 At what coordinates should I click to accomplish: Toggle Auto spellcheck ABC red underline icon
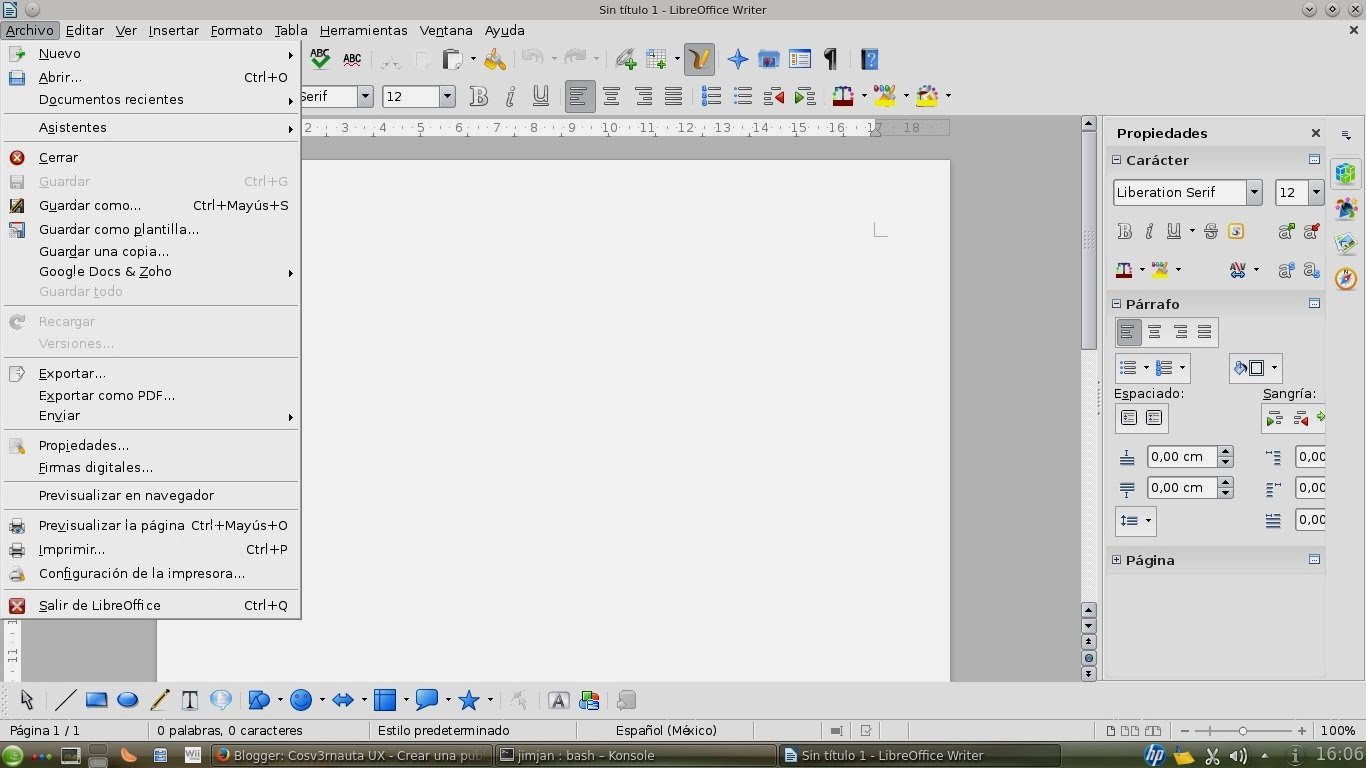click(352, 59)
